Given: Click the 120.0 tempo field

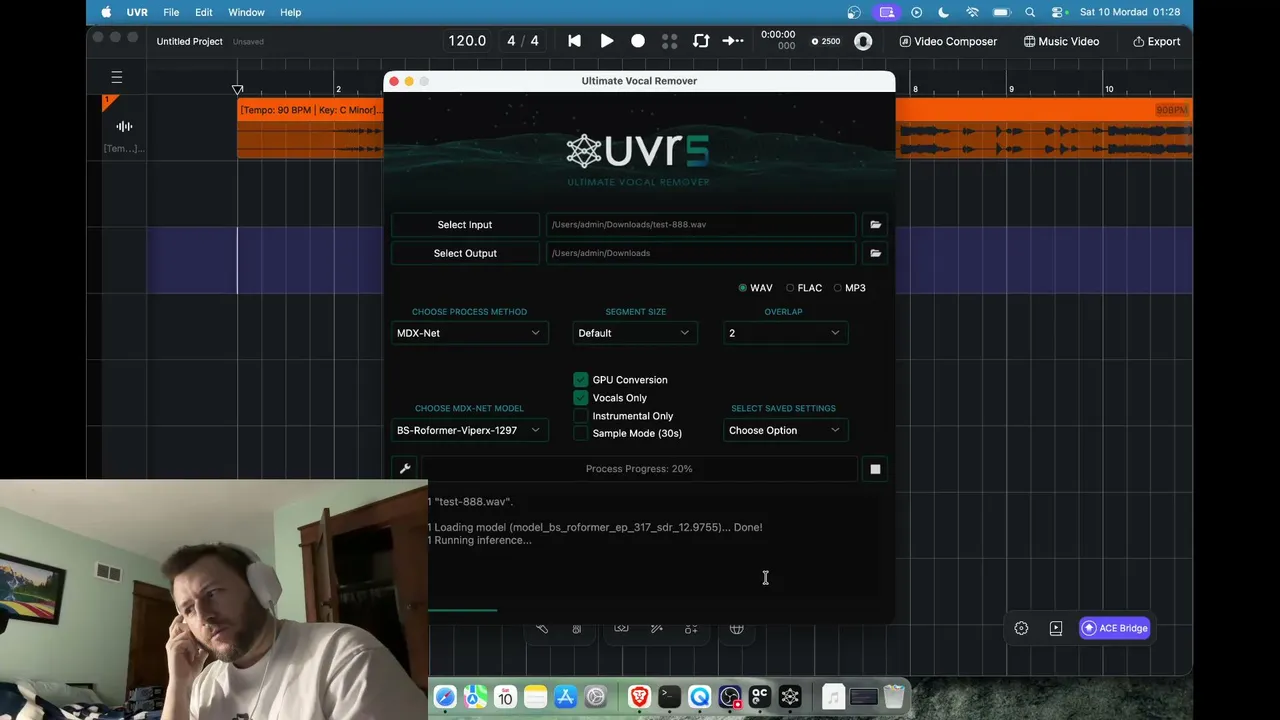Looking at the screenshot, I should (467, 41).
